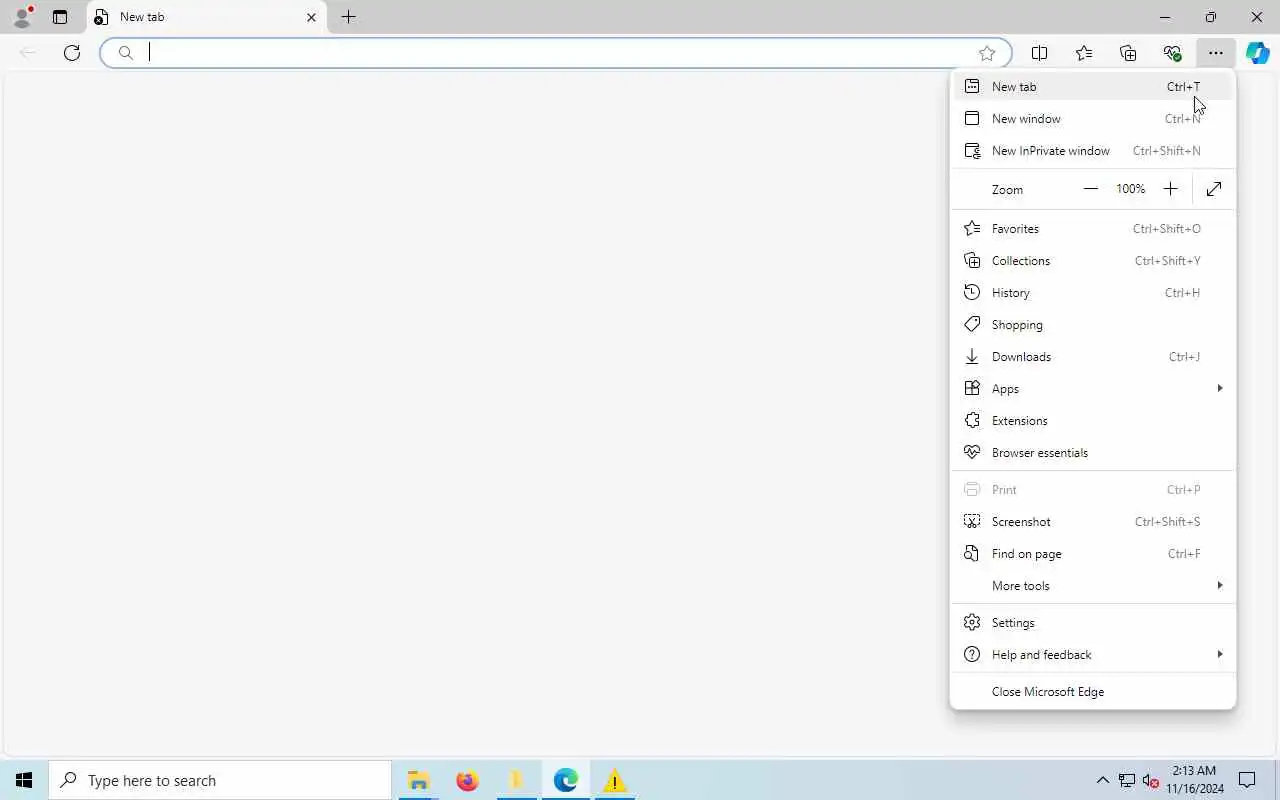Show hidden system tray icons

tap(1102, 780)
